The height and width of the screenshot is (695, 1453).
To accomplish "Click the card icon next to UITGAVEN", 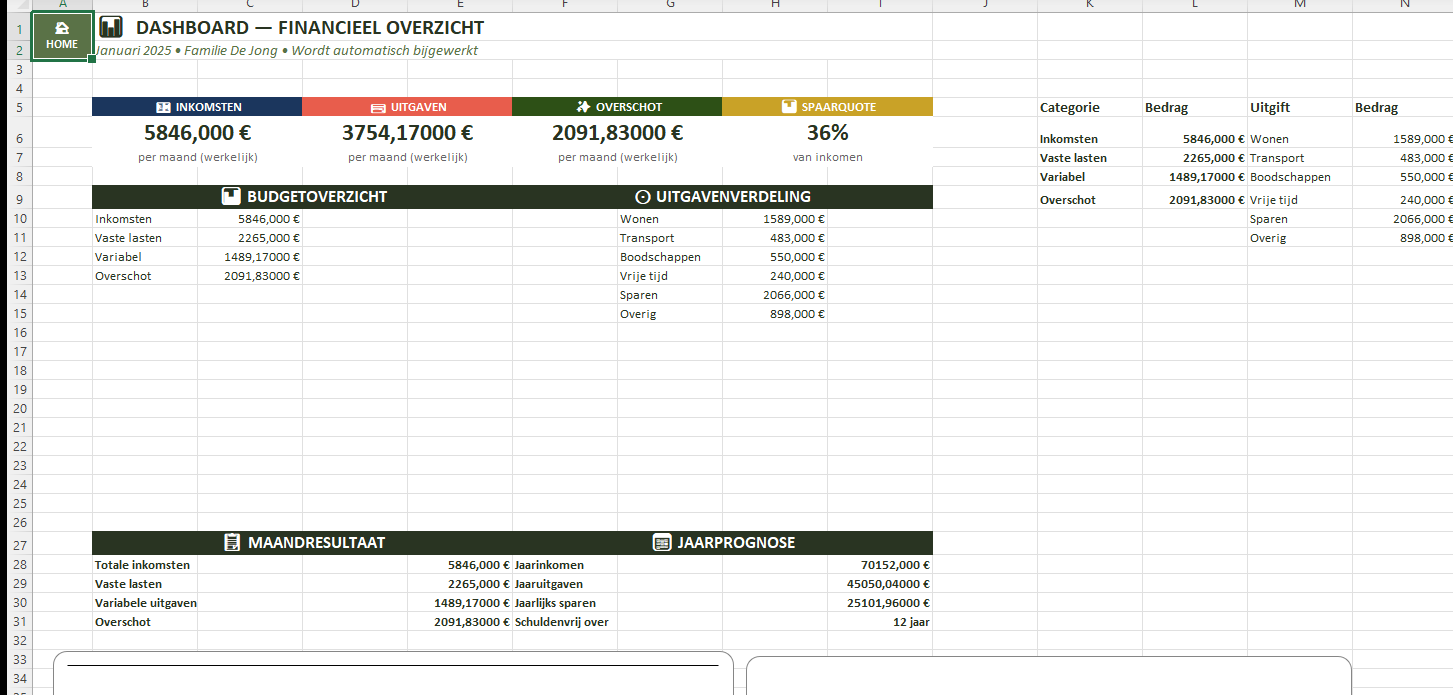I will click(x=377, y=107).
